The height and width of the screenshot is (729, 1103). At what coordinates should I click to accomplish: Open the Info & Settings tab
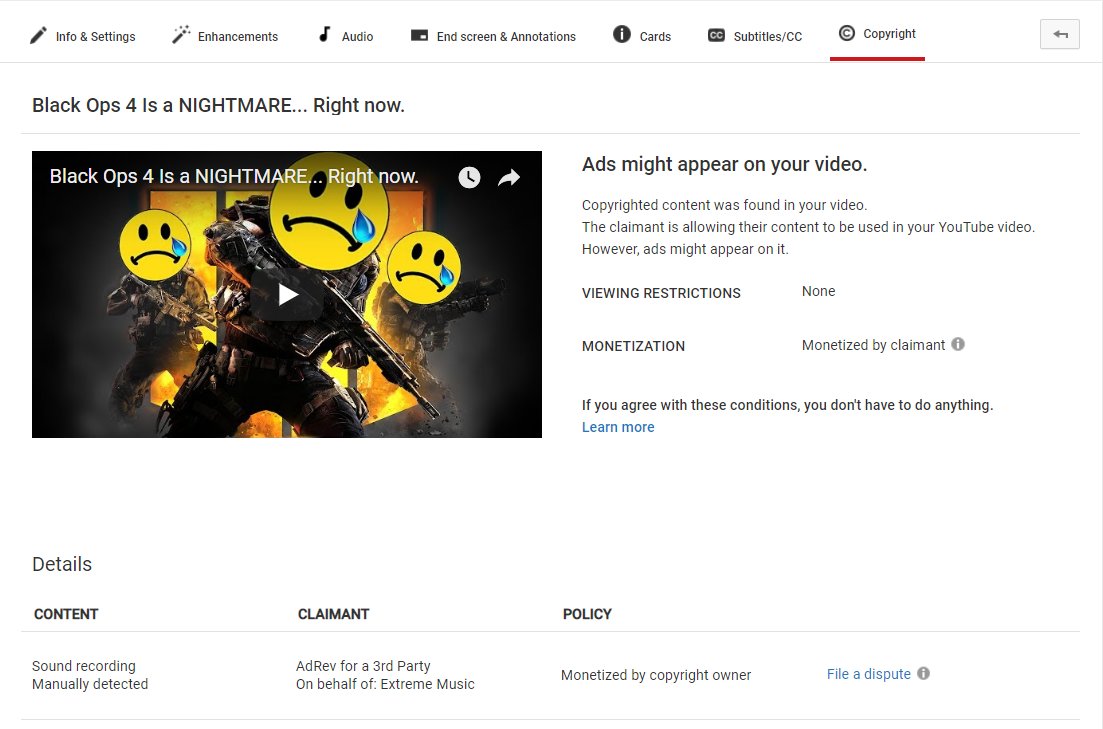click(83, 36)
